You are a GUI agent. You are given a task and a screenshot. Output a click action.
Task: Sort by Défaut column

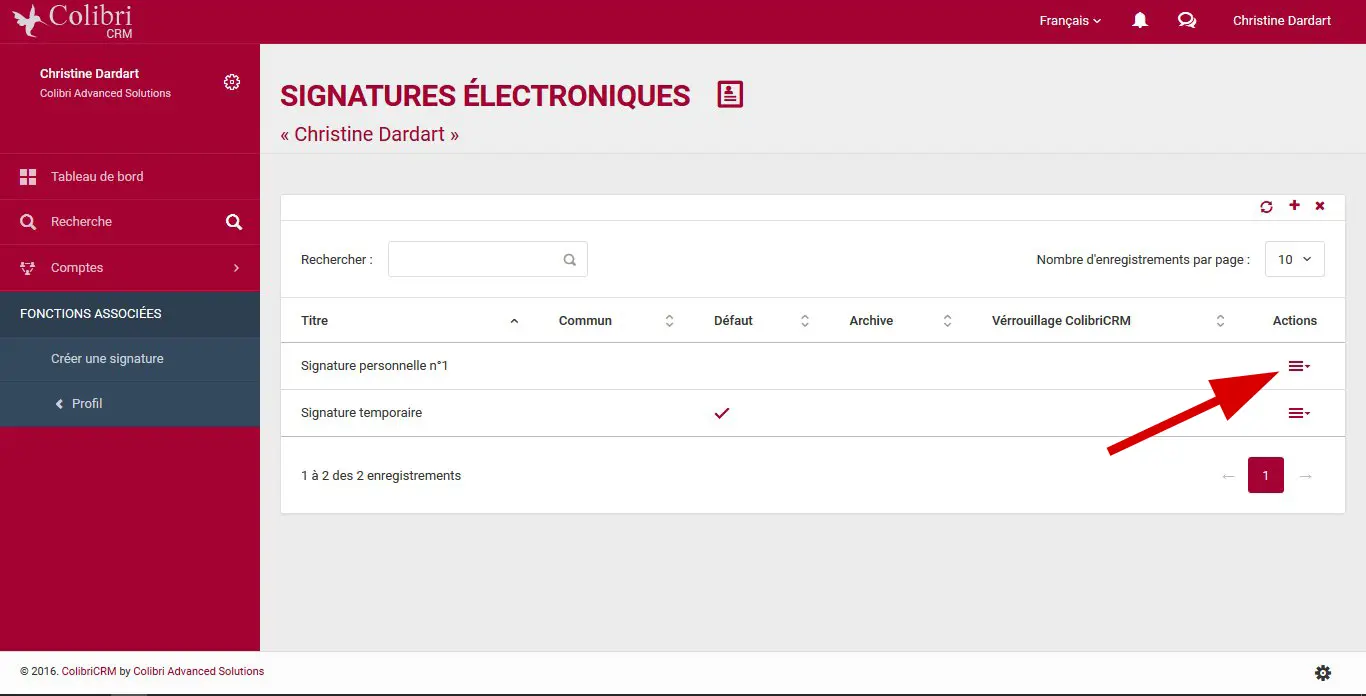[761, 321]
